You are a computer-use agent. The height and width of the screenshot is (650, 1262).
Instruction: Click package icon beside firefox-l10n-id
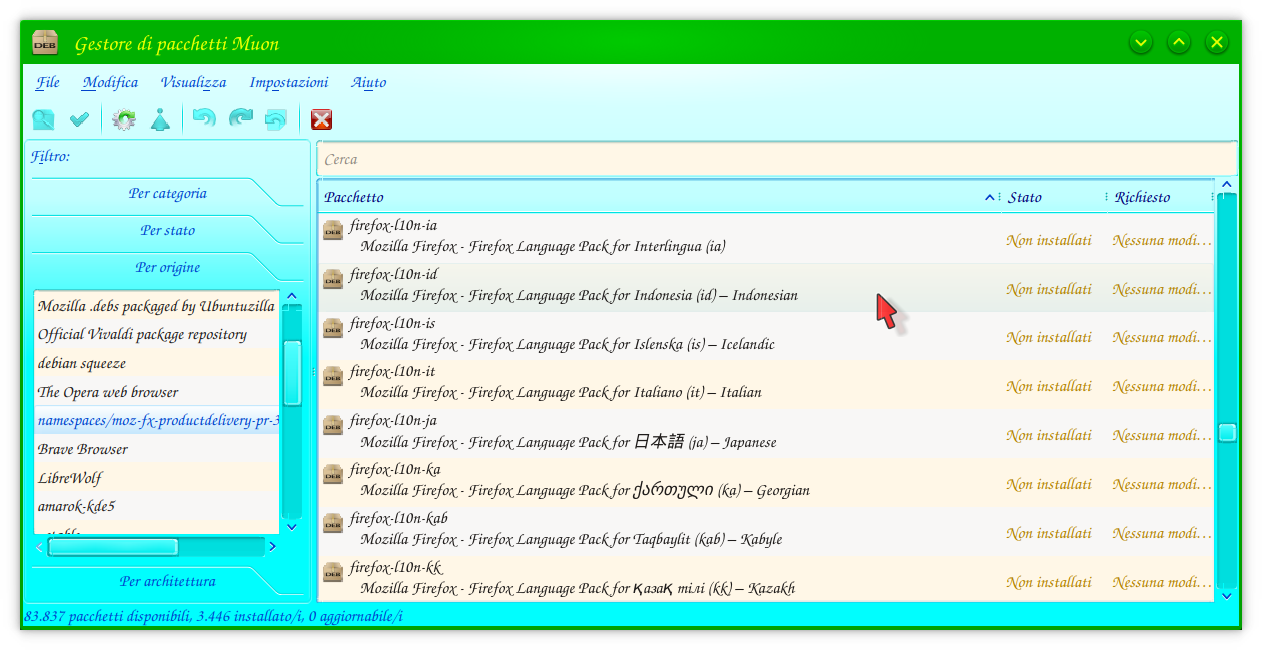click(333, 280)
